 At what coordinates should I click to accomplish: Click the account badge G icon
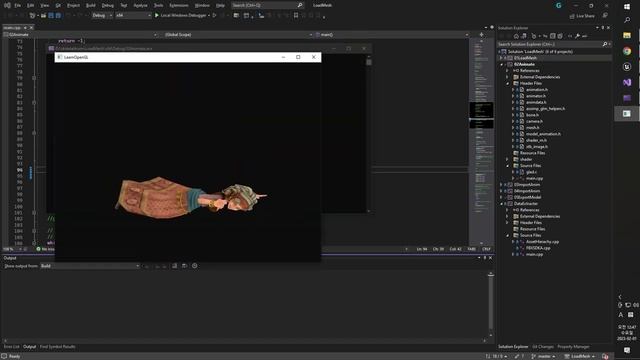click(558, 5)
